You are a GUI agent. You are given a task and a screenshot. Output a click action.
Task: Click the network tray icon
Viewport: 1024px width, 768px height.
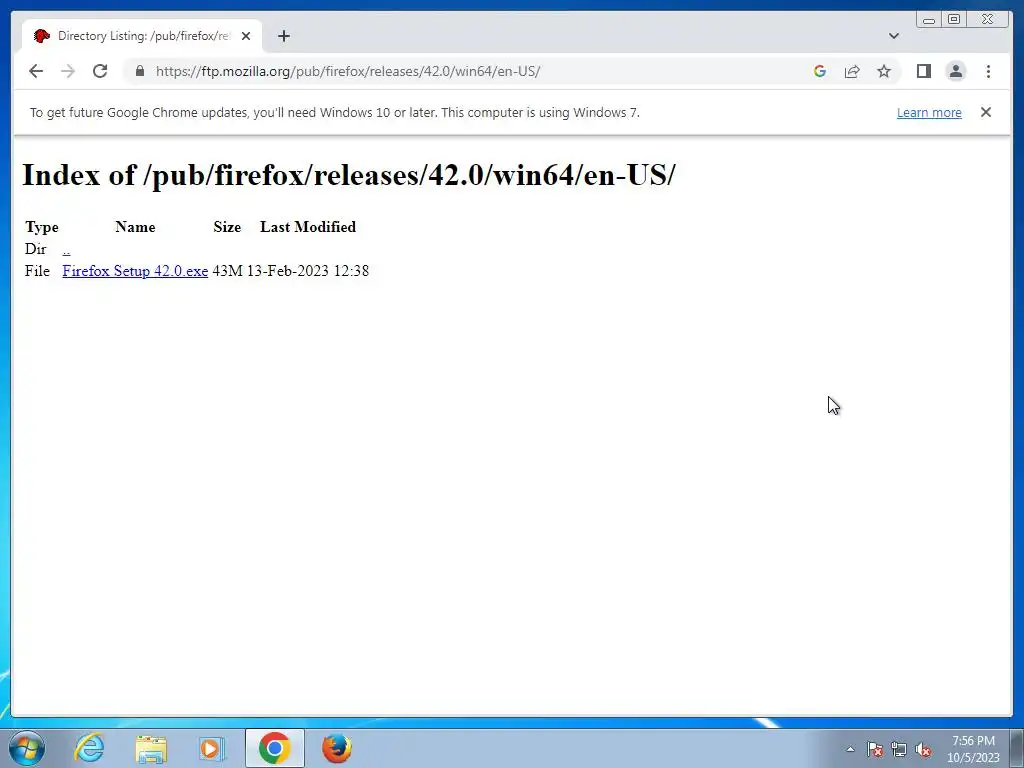coord(899,749)
